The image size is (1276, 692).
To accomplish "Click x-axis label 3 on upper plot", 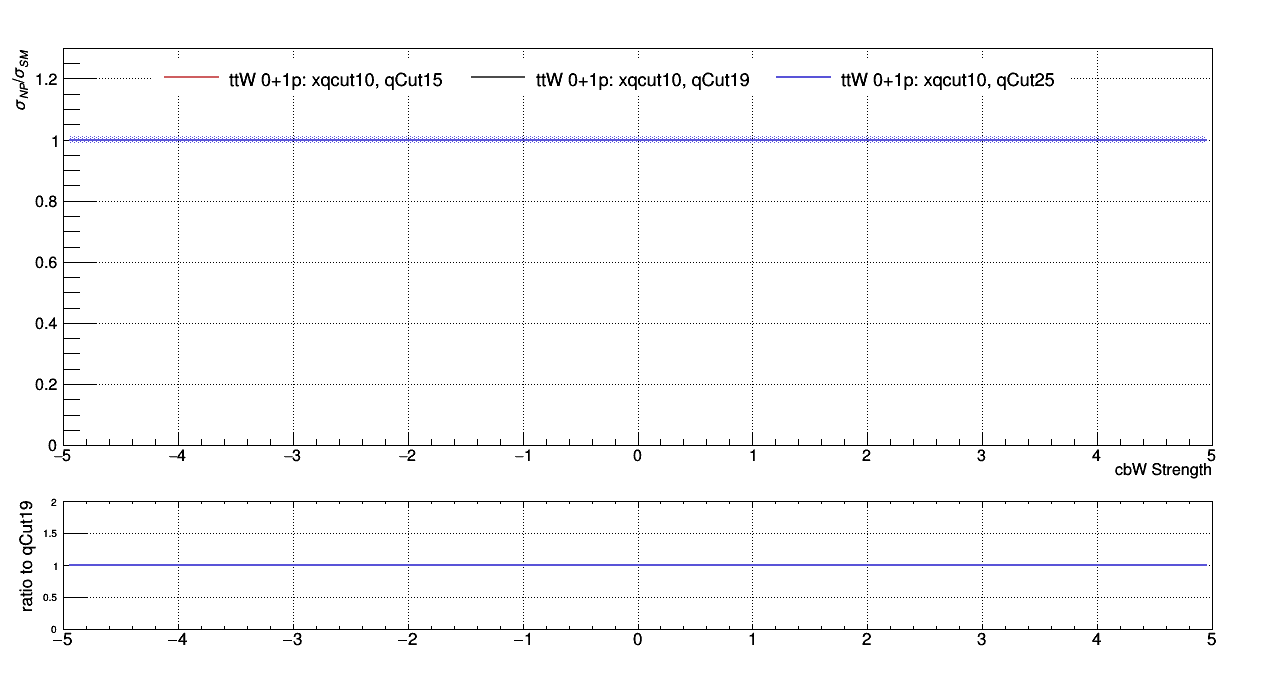I will coord(982,457).
